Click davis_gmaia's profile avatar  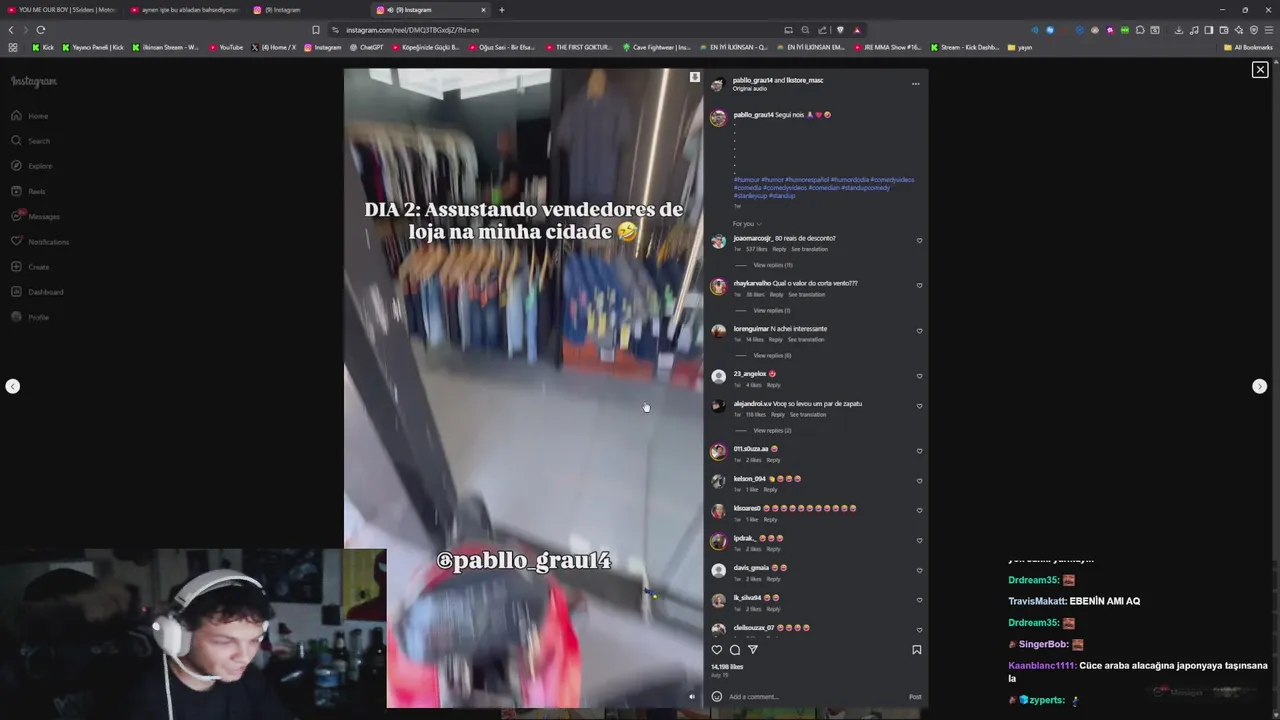coord(718,571)
